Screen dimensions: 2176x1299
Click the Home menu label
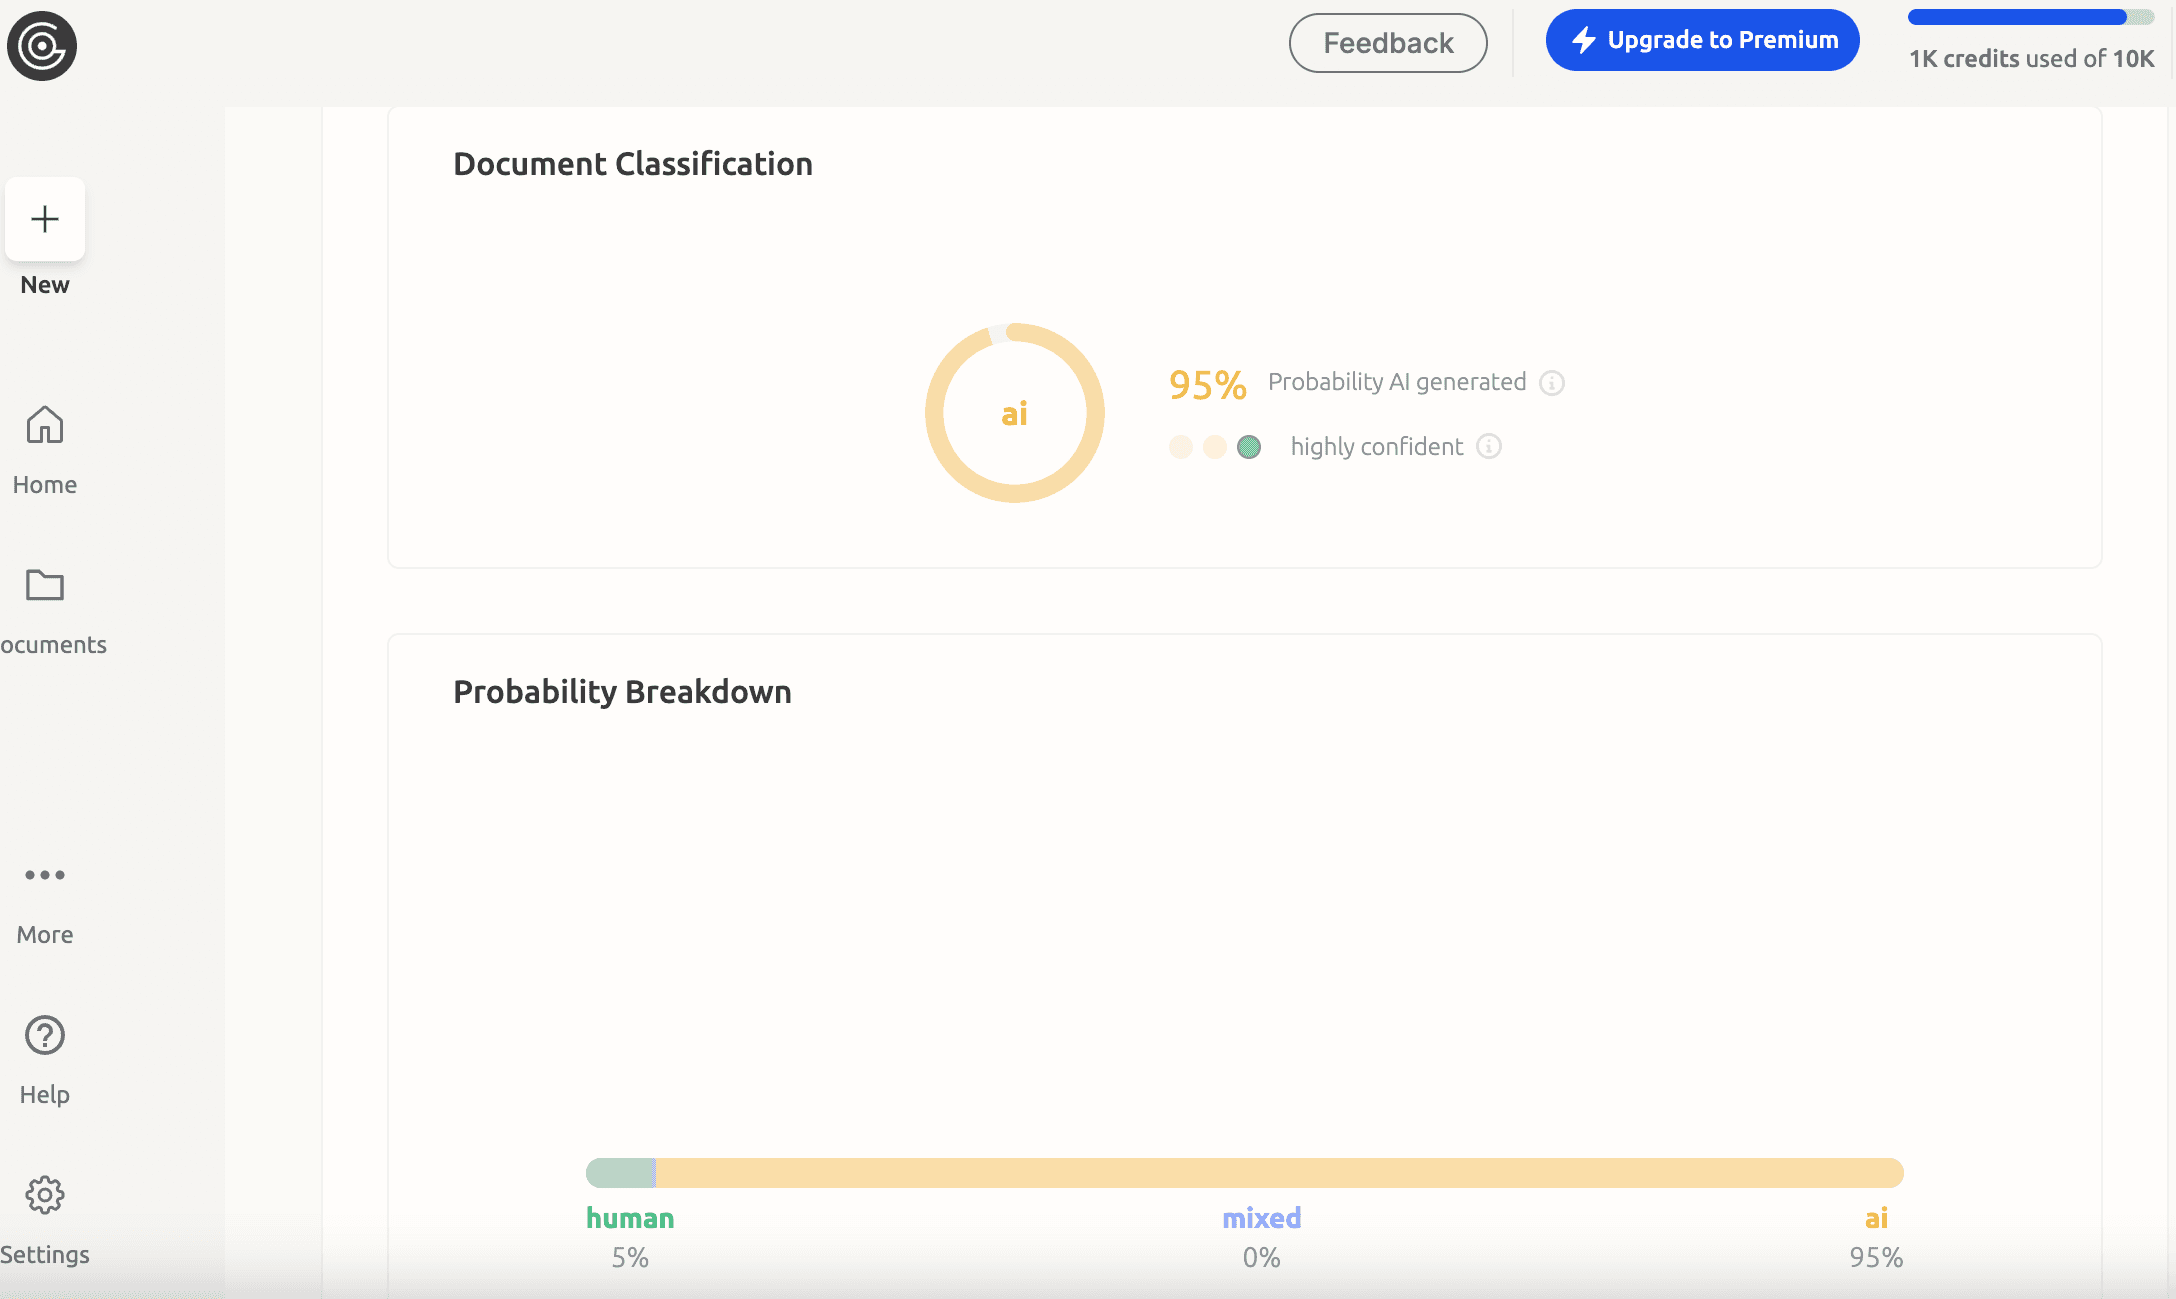tap(45, 485)
